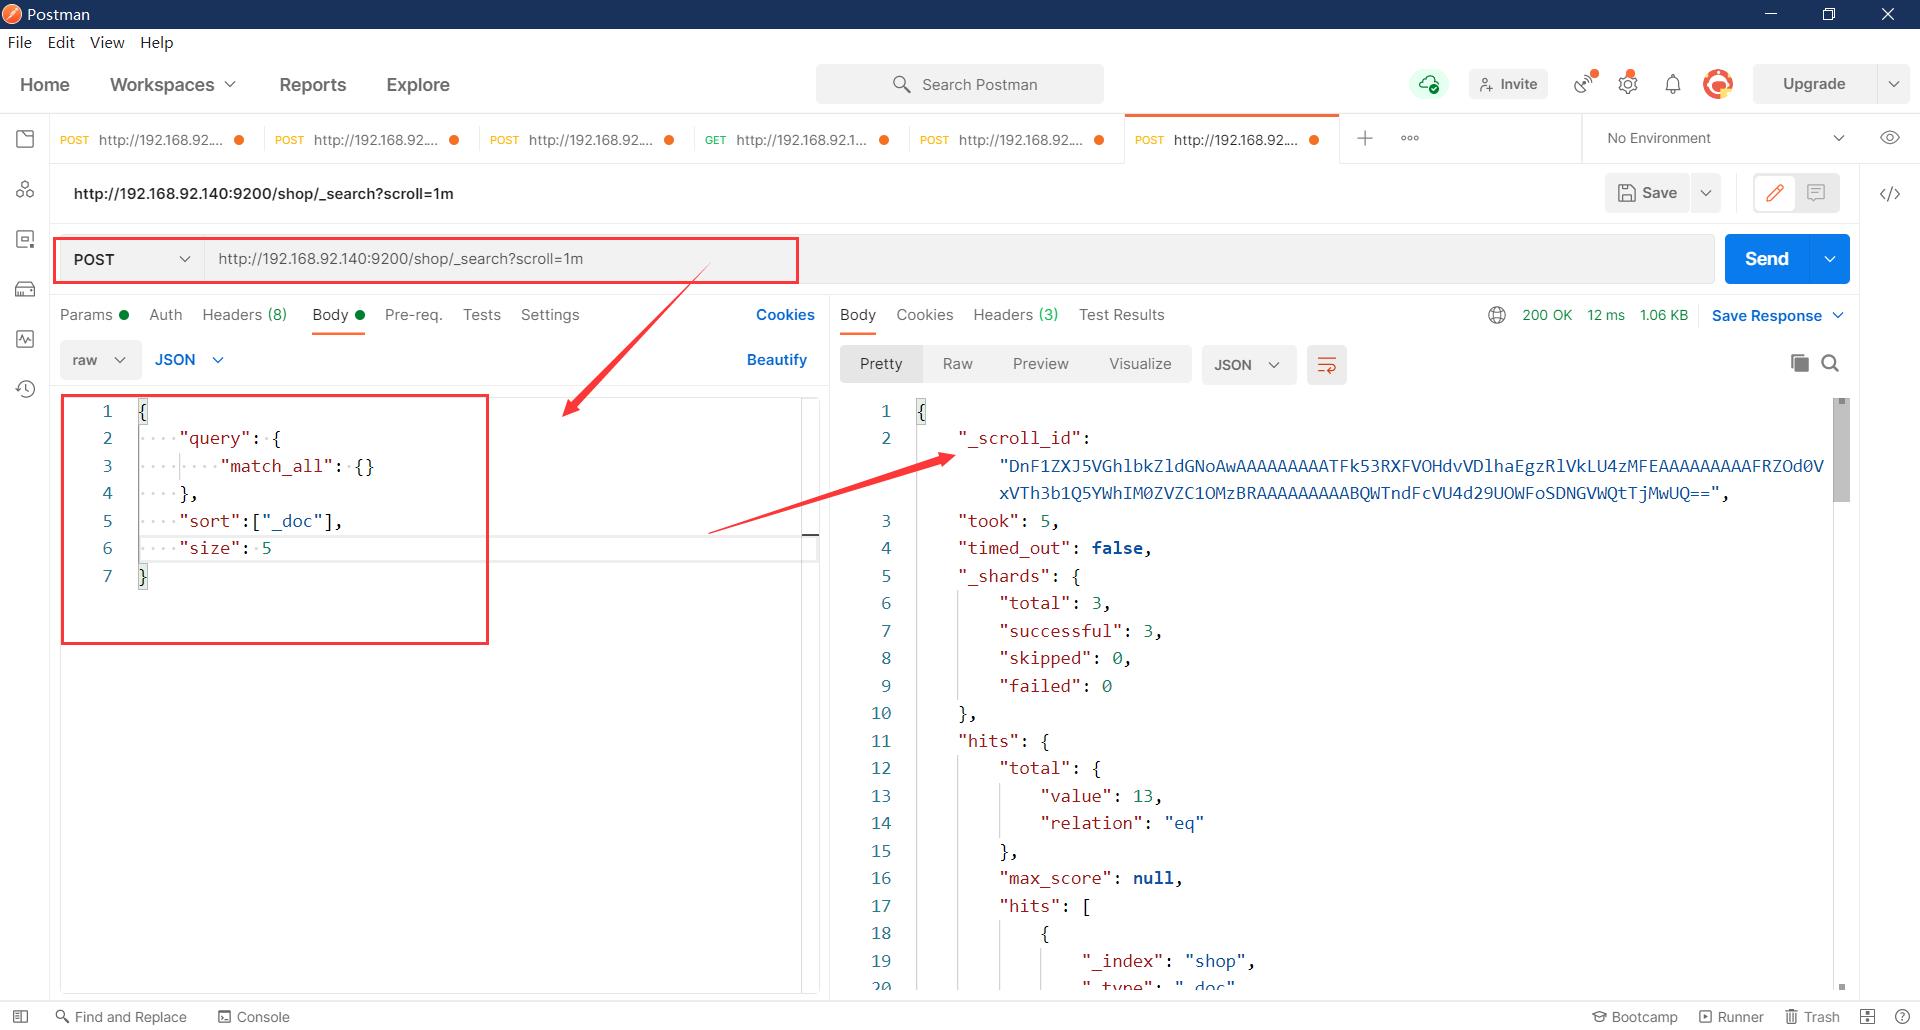
Task: Open the Send options arrow
Action: tap(1829, 259)
